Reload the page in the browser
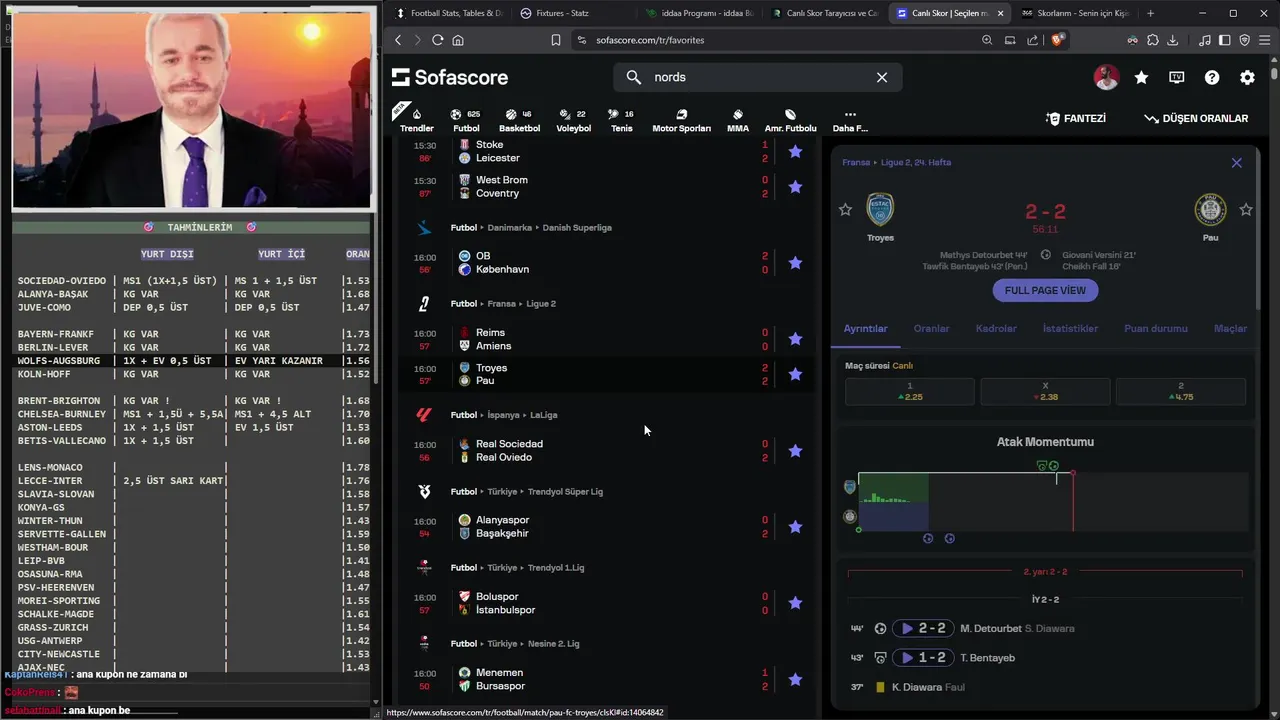 point(437,40)
